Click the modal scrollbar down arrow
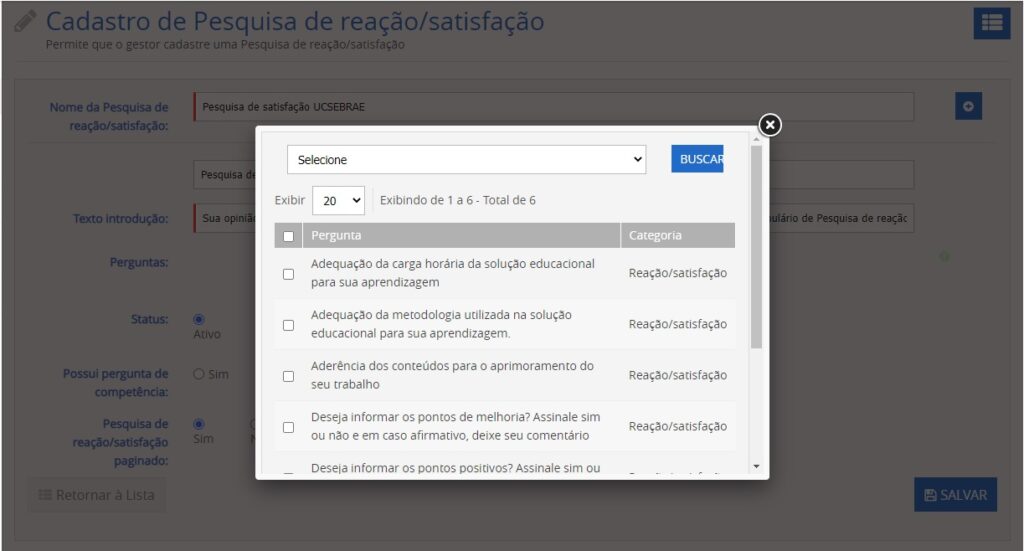Screen dimensions: 1024x551 [x=756, y=466]
